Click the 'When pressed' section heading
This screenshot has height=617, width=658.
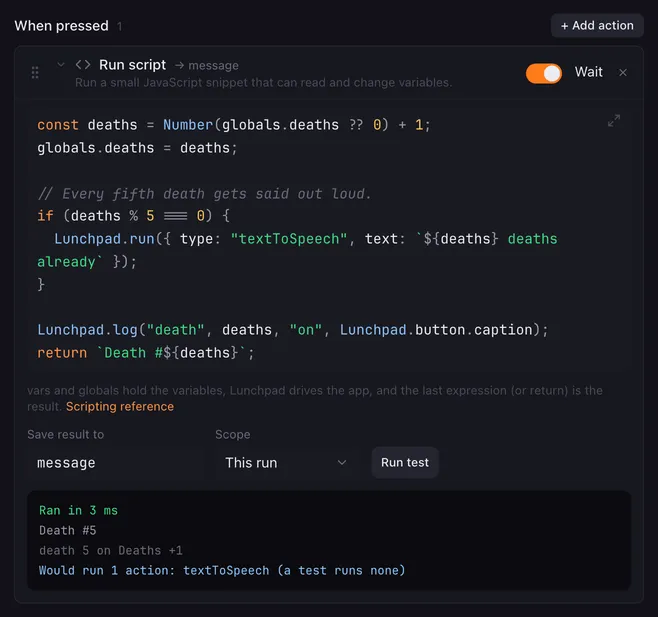tap(61, 26)
